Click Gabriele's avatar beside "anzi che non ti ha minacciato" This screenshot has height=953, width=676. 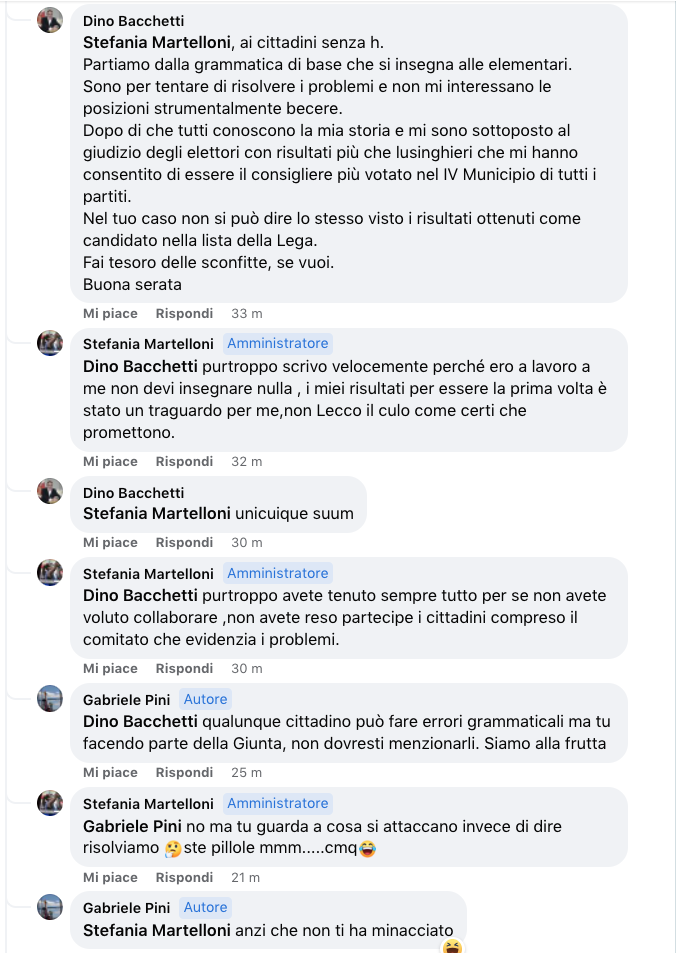point(50,907)
